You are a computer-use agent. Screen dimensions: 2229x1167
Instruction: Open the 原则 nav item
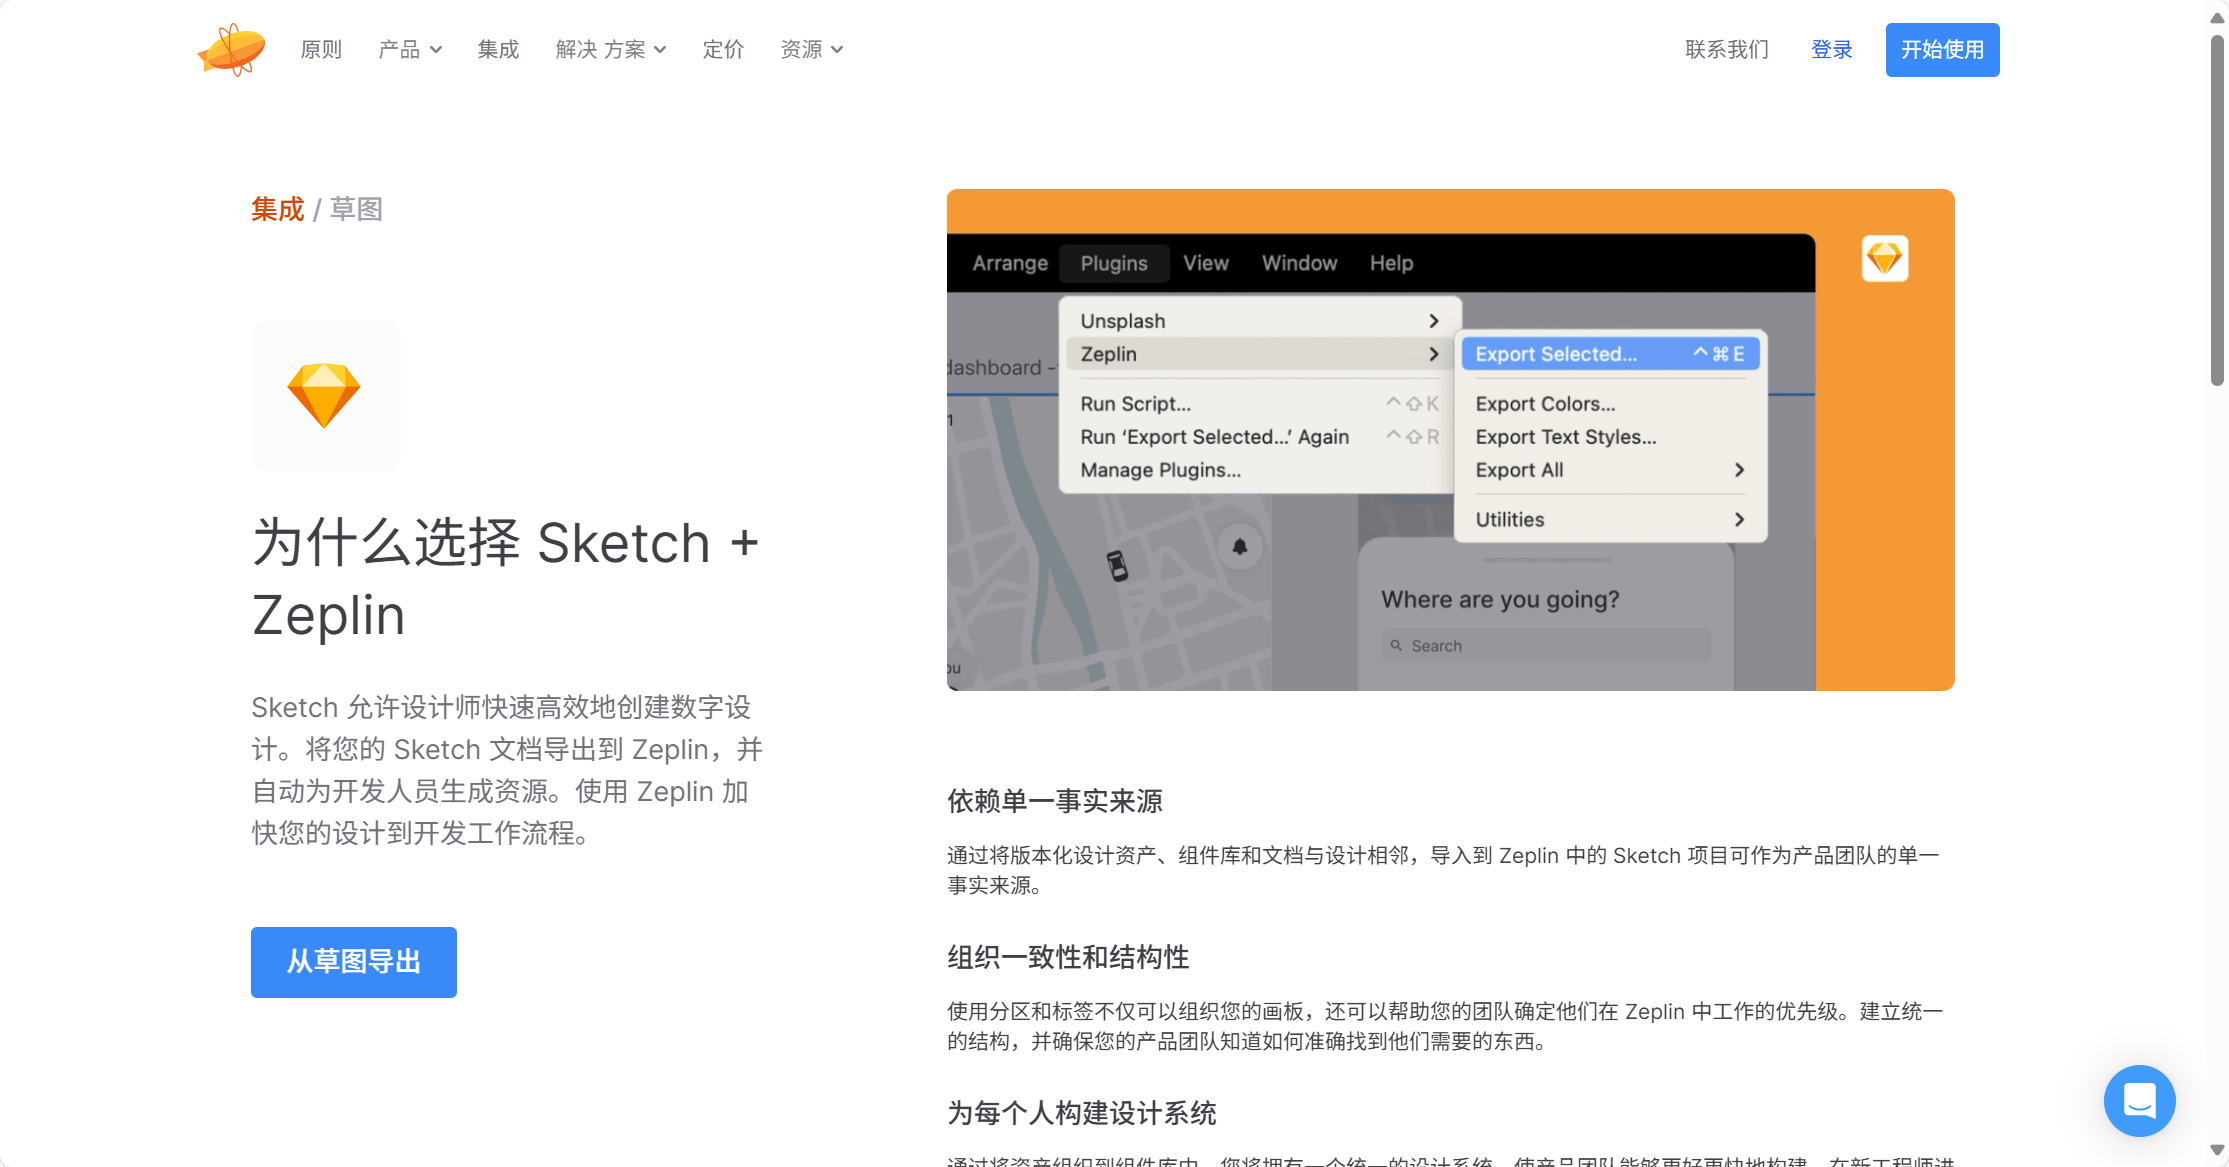(x=321, y=50)
